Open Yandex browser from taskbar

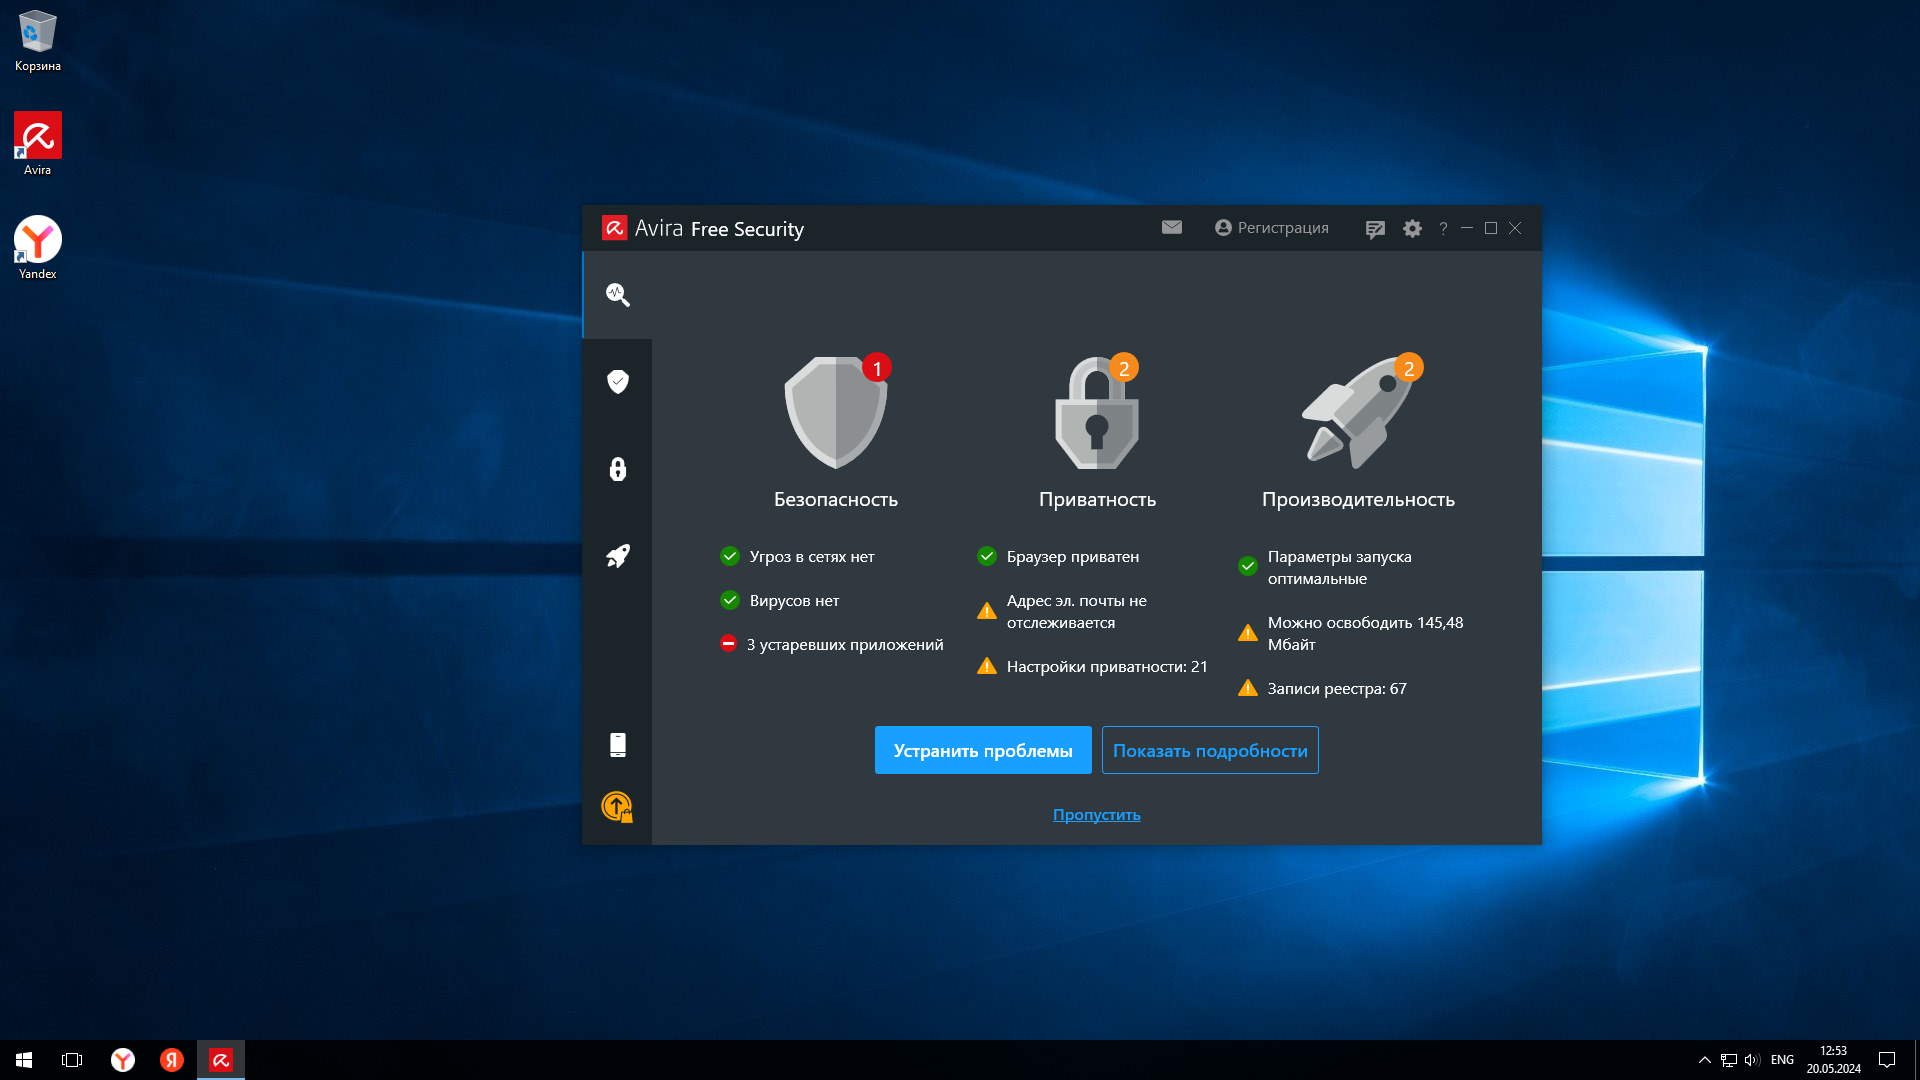(x=123, y=1060)
